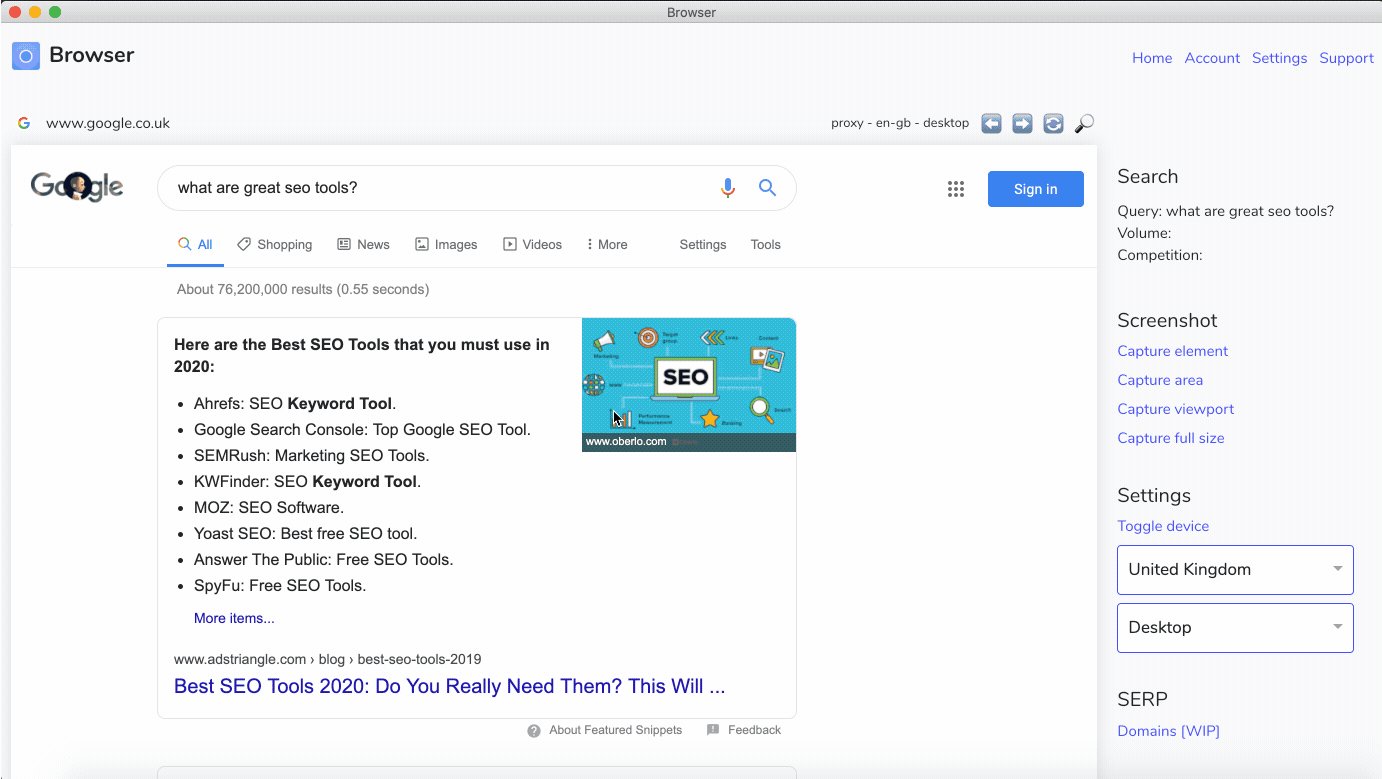The height and width of the screenshot is (779, 1382).
Task: Click the www.oberlo.com image caption
Action: coord(626,441)
